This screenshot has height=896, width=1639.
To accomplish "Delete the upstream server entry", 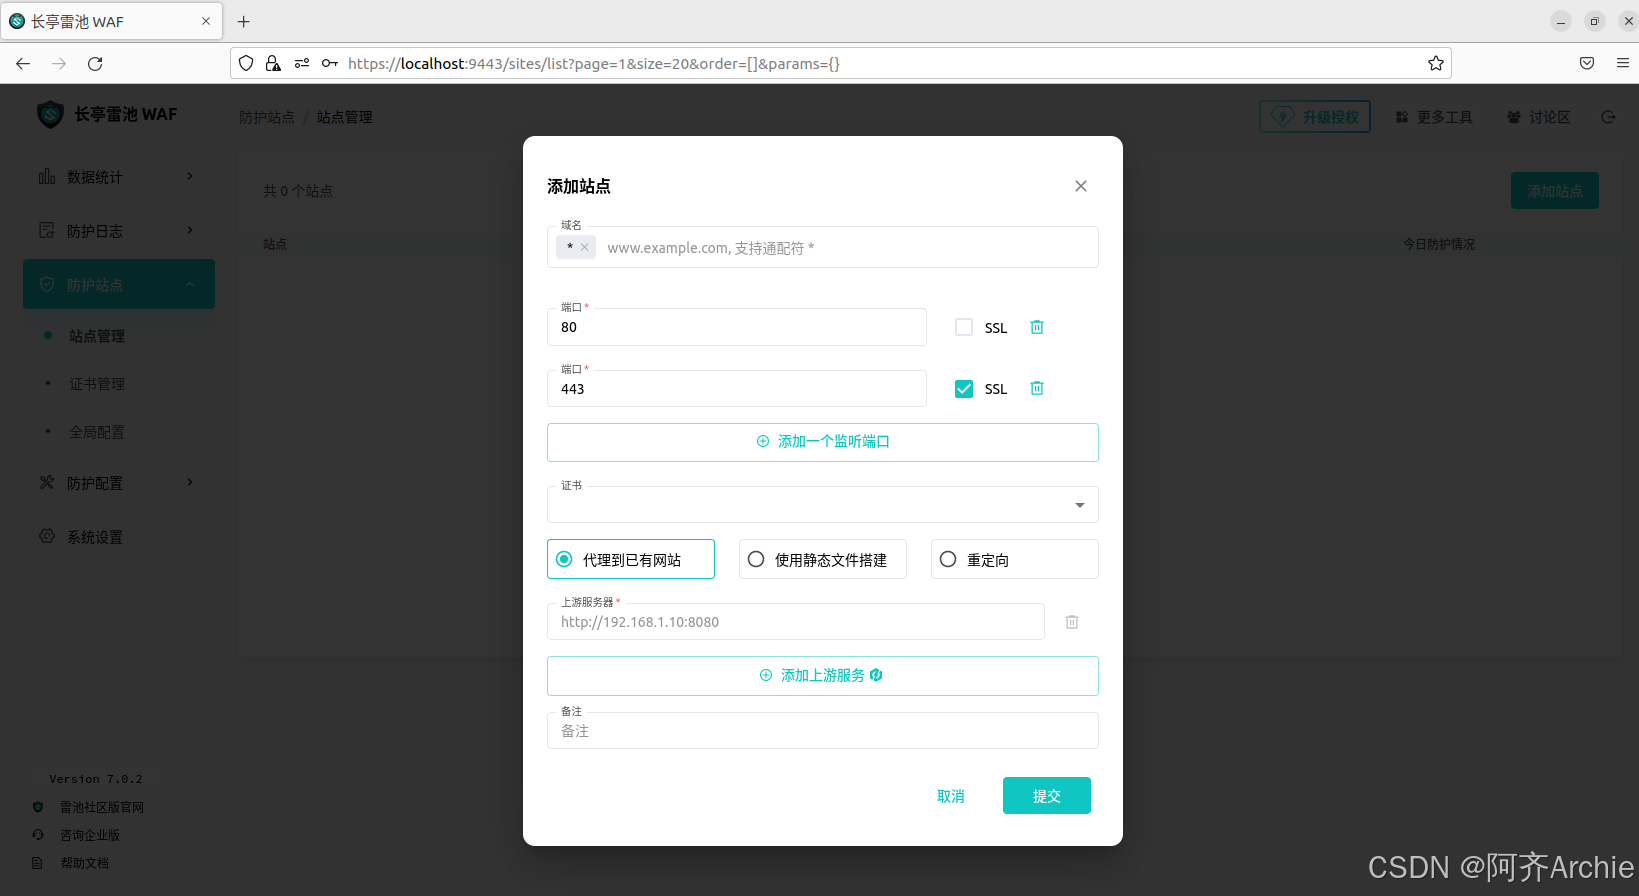I will pyautogui.click(x=1072, y=622).
